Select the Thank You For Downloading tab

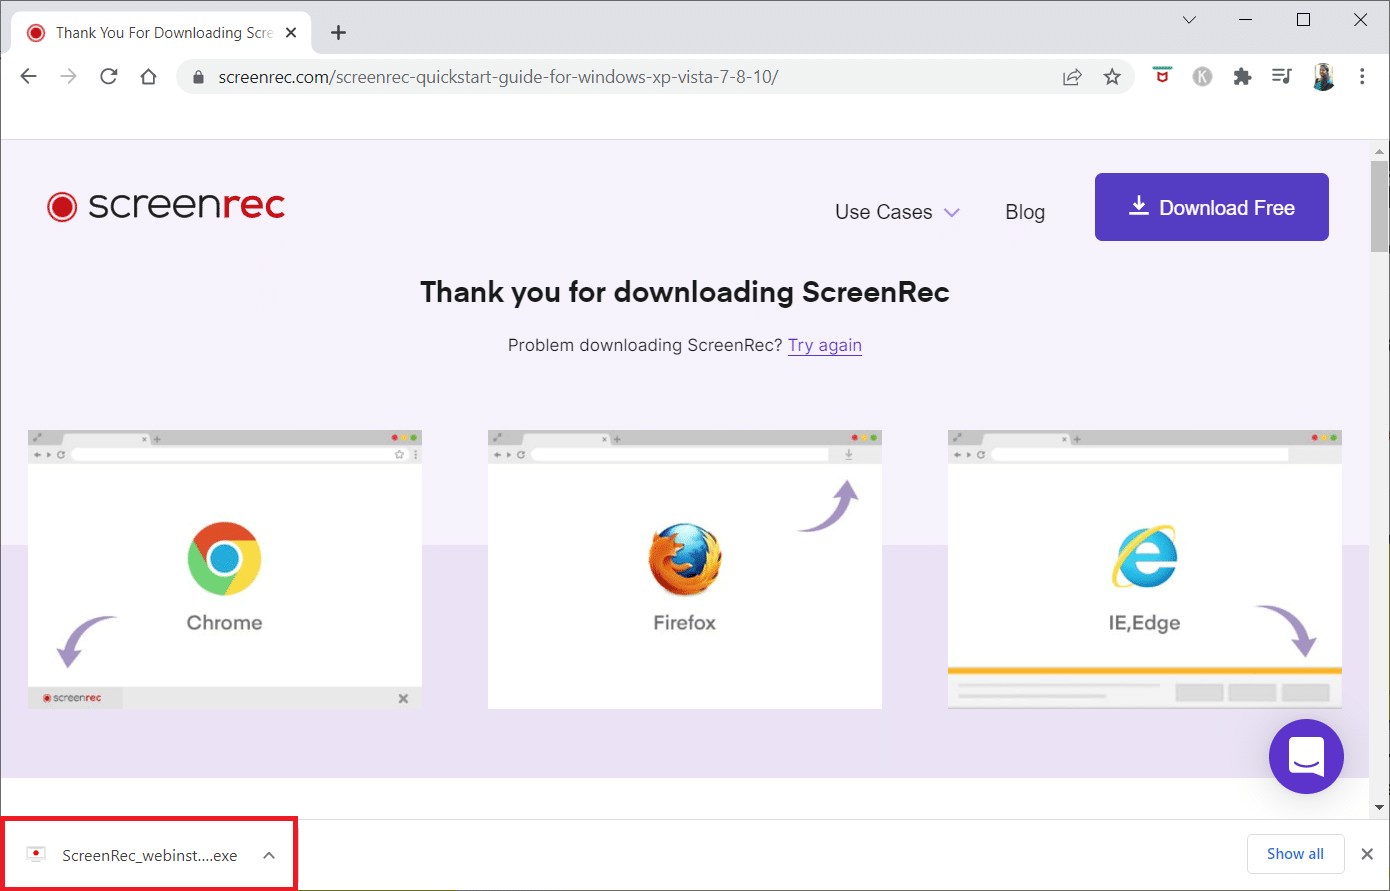tap(160, 33)
